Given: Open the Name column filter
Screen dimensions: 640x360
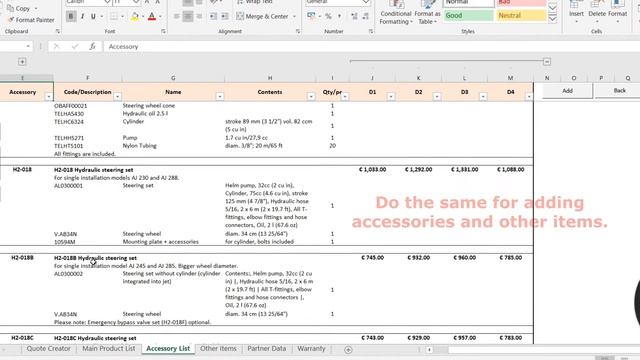Looking at the screenshot, I should tap(220, 96).
